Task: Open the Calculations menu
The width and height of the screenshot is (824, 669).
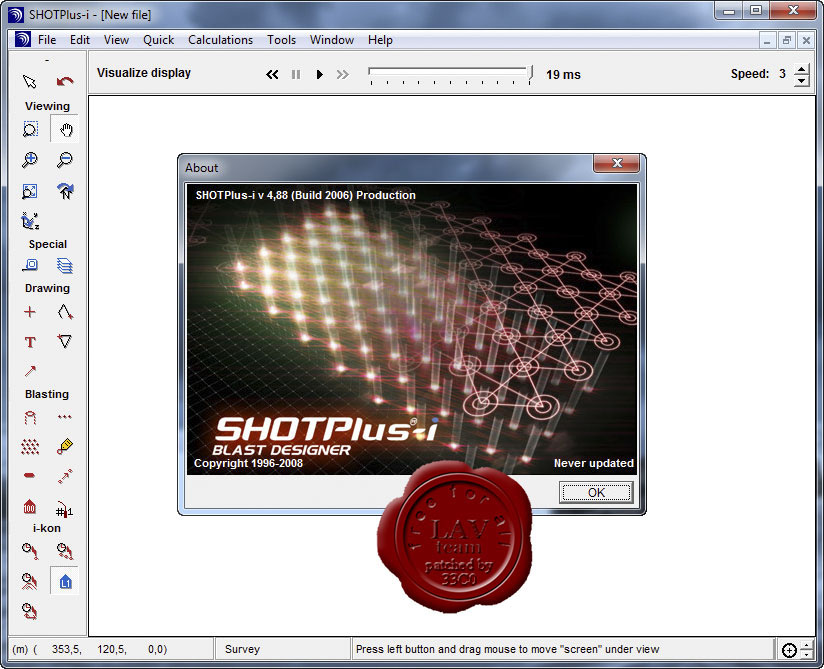Action: [220, 40]
